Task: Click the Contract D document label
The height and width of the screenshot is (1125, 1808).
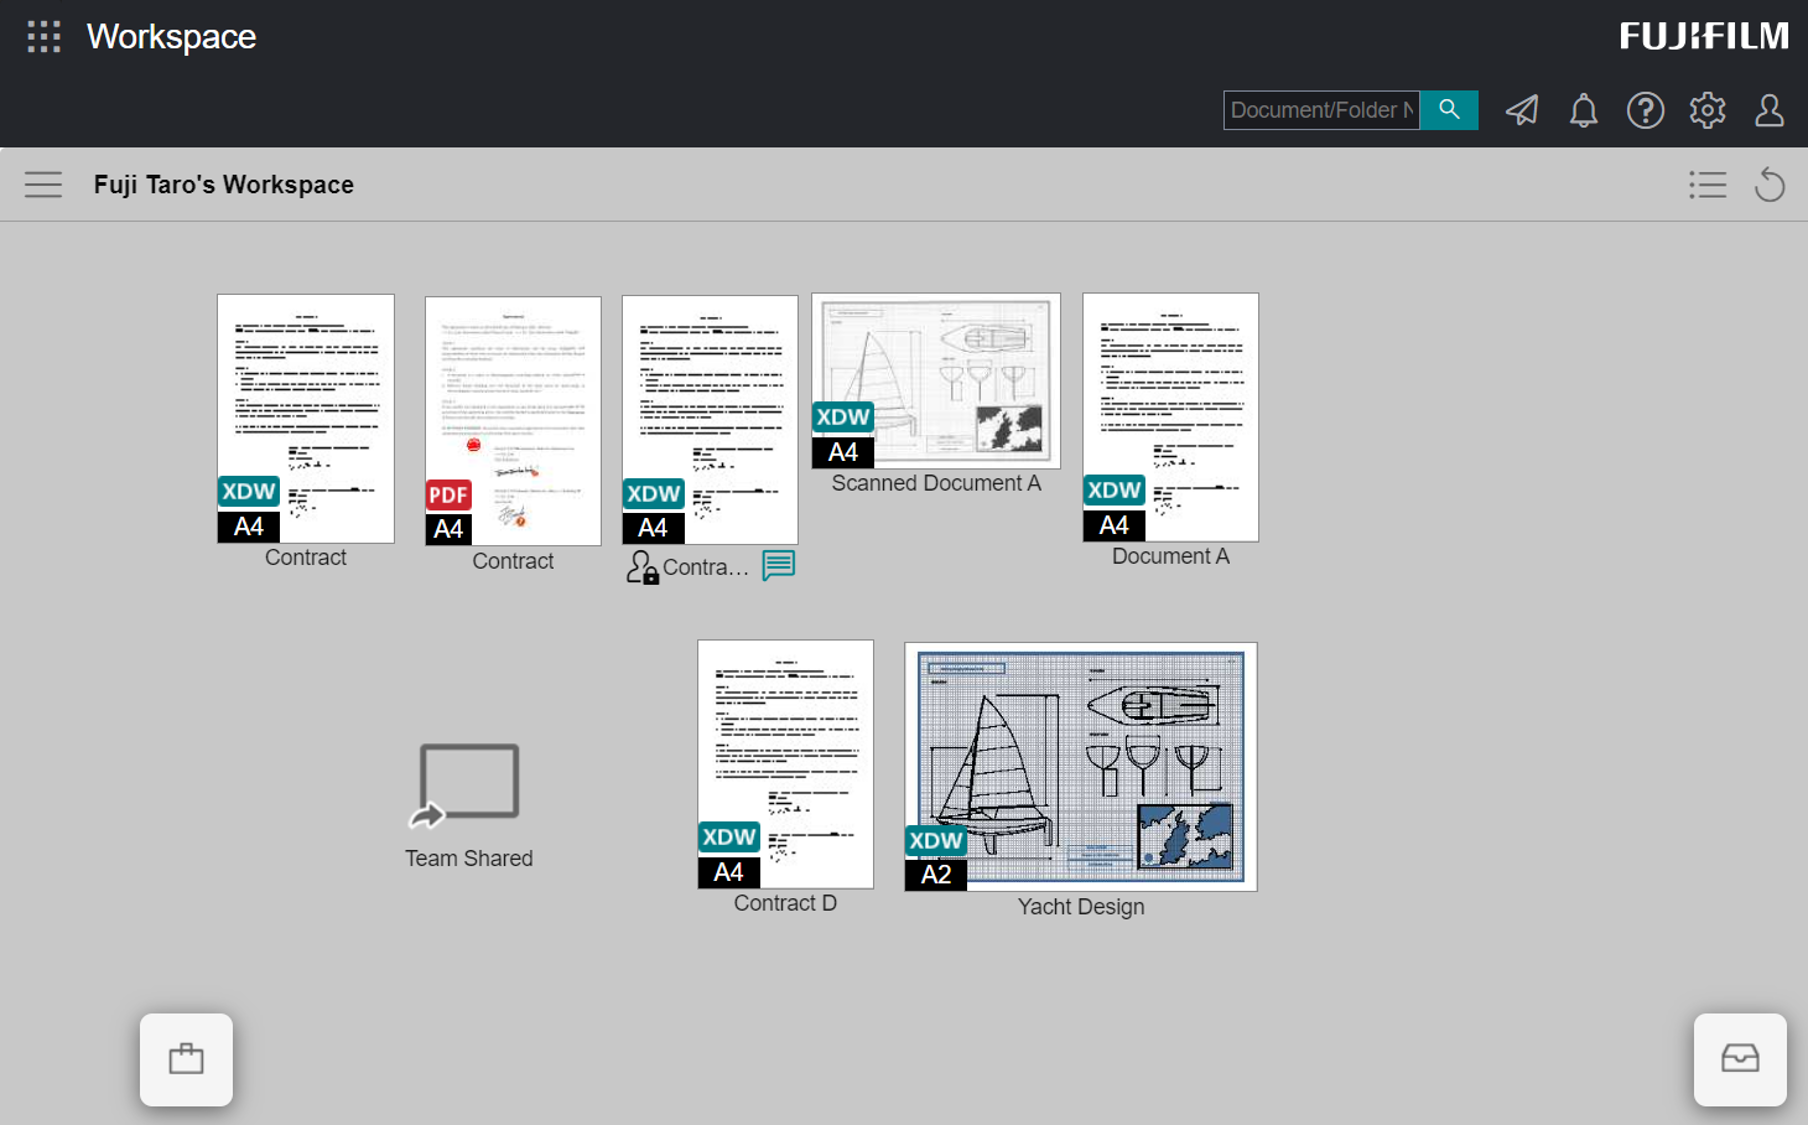Action: click(785, 903)
